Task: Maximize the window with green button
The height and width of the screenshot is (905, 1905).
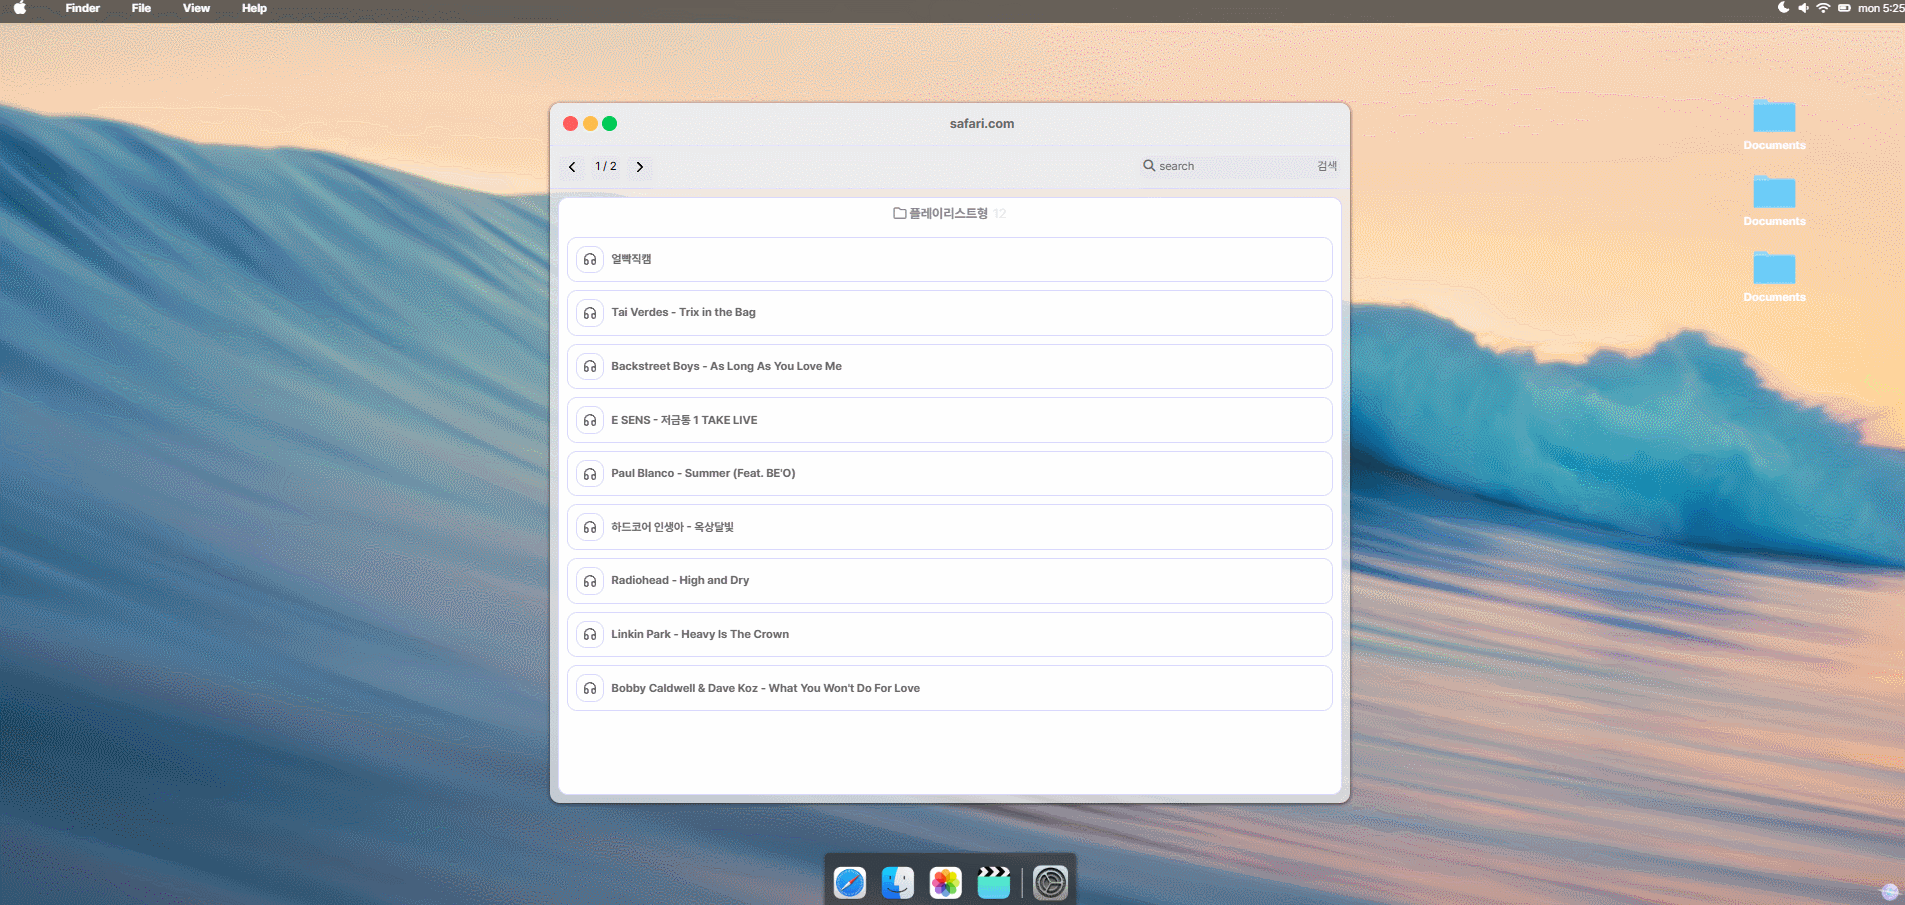Action: [610, 124]
